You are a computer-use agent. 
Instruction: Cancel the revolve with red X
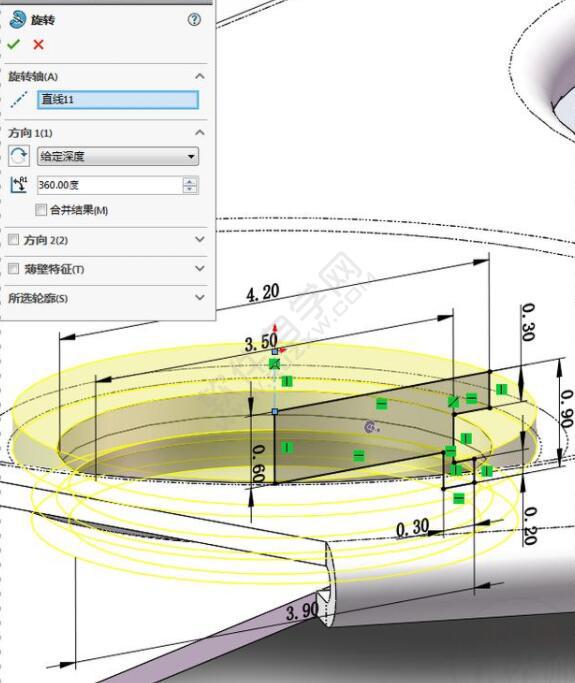[x=38, y=44]
